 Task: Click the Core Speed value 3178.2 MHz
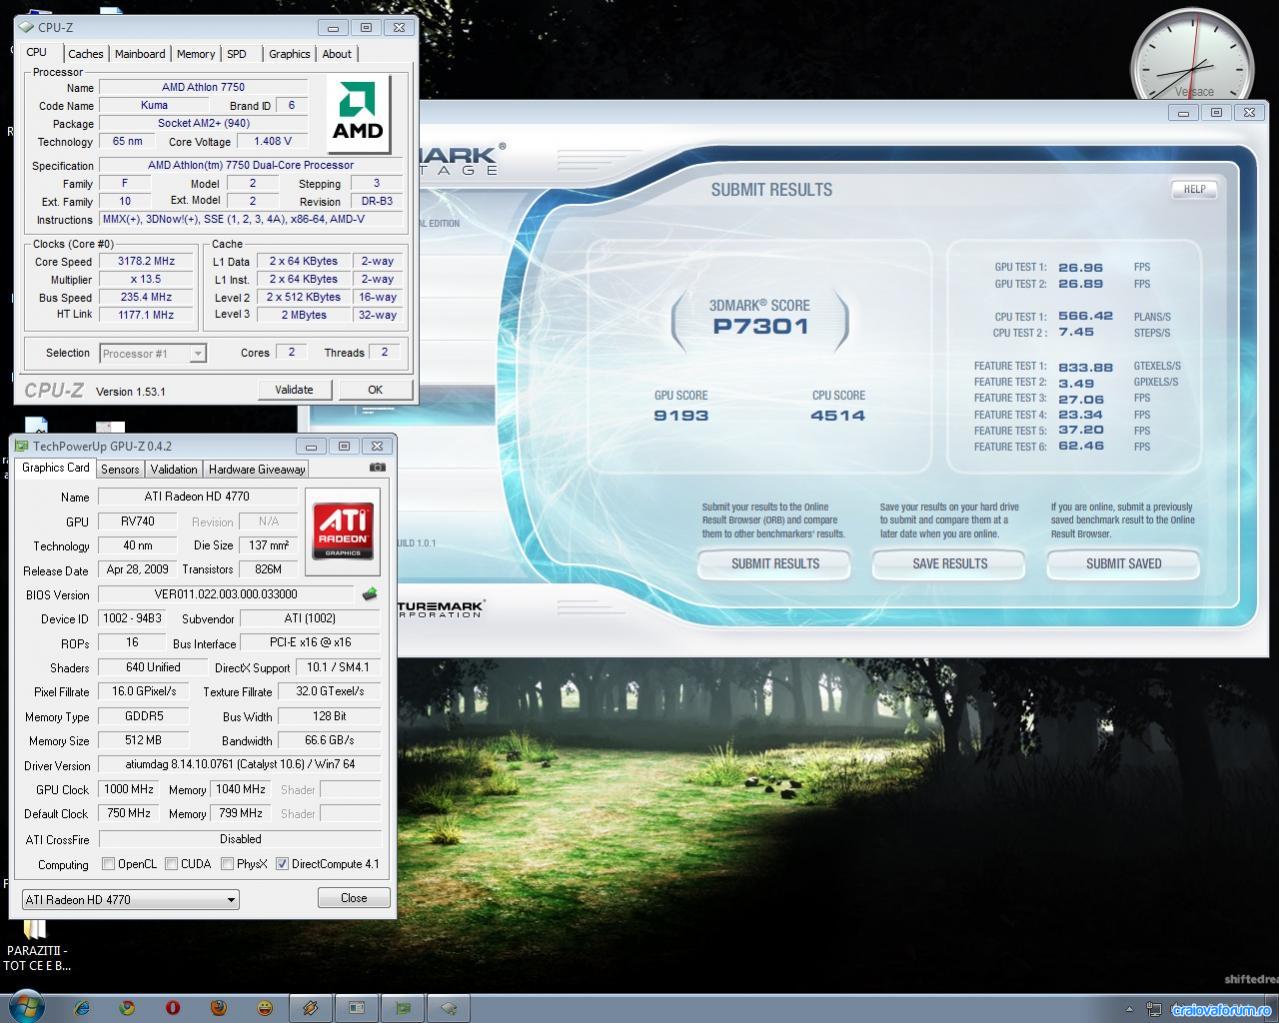pos(146,261)
